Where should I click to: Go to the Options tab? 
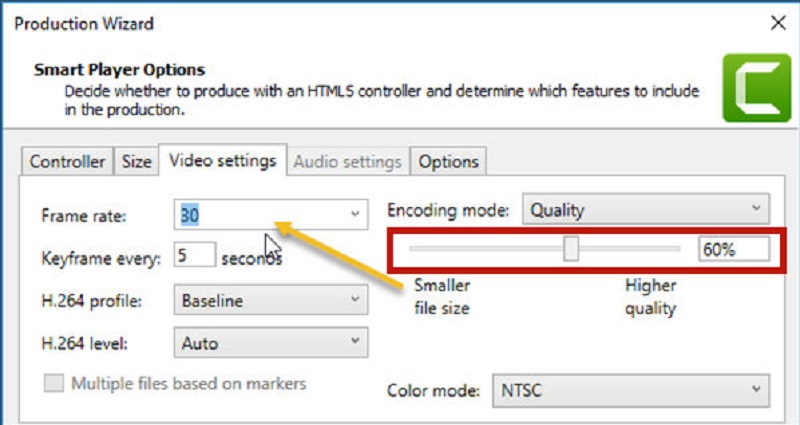(x=448, y=161)
